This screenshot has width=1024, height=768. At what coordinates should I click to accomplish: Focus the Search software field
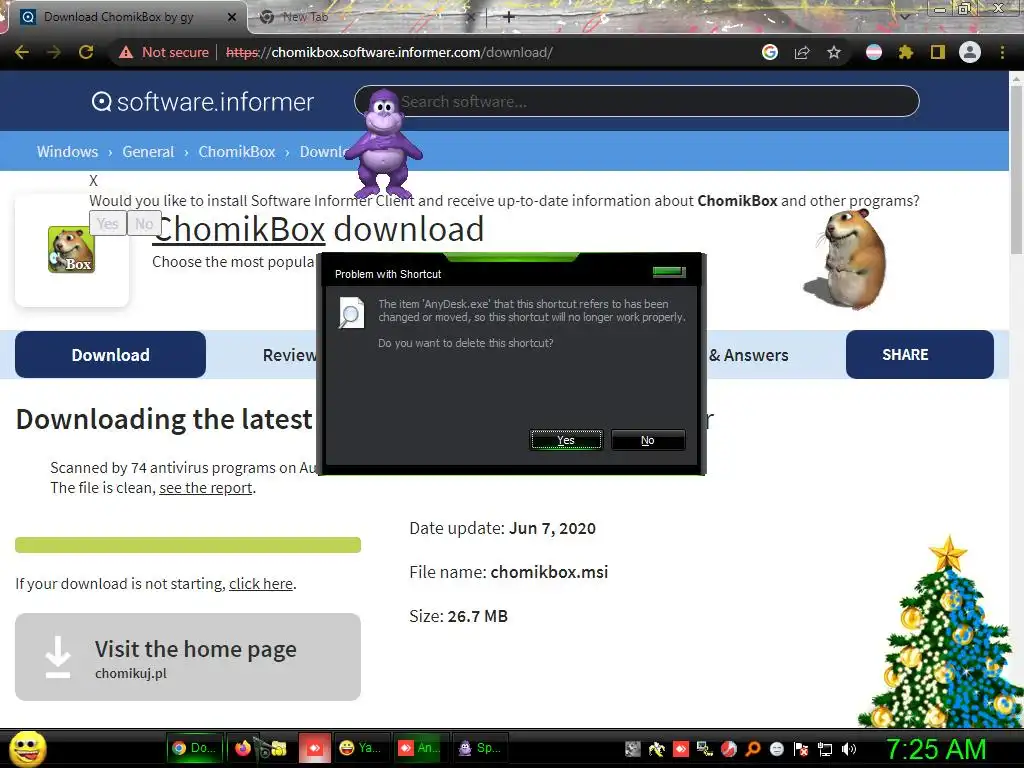coord(637,101)
